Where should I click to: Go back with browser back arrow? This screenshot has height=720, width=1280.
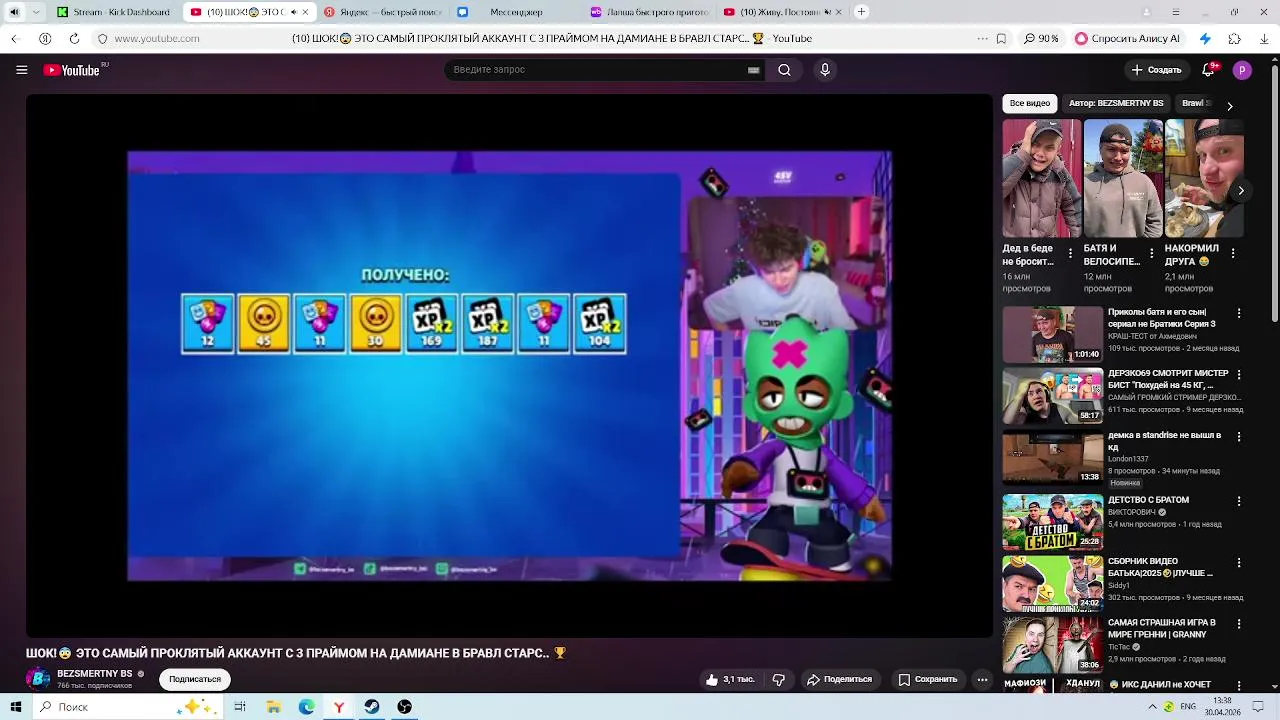(14, 38)
